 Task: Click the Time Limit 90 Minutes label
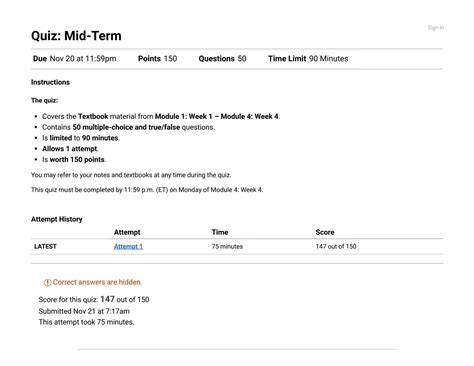[308, 59]
